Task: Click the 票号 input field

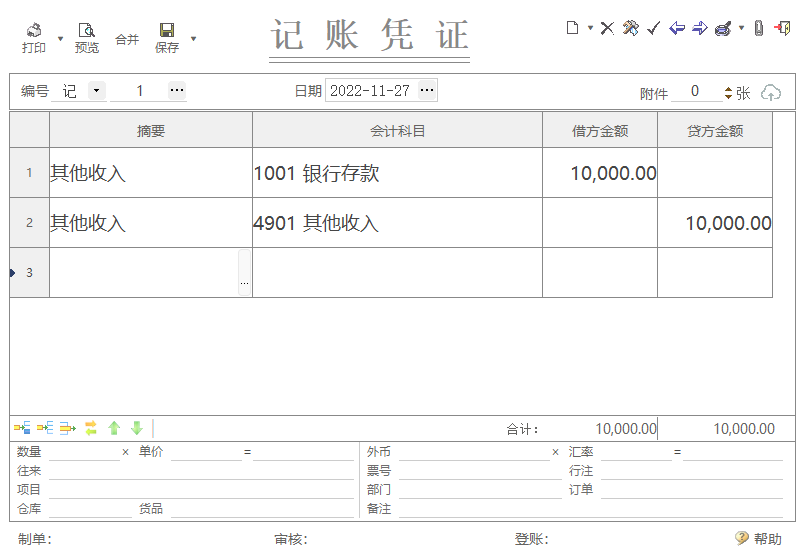Action: point(480,471)
